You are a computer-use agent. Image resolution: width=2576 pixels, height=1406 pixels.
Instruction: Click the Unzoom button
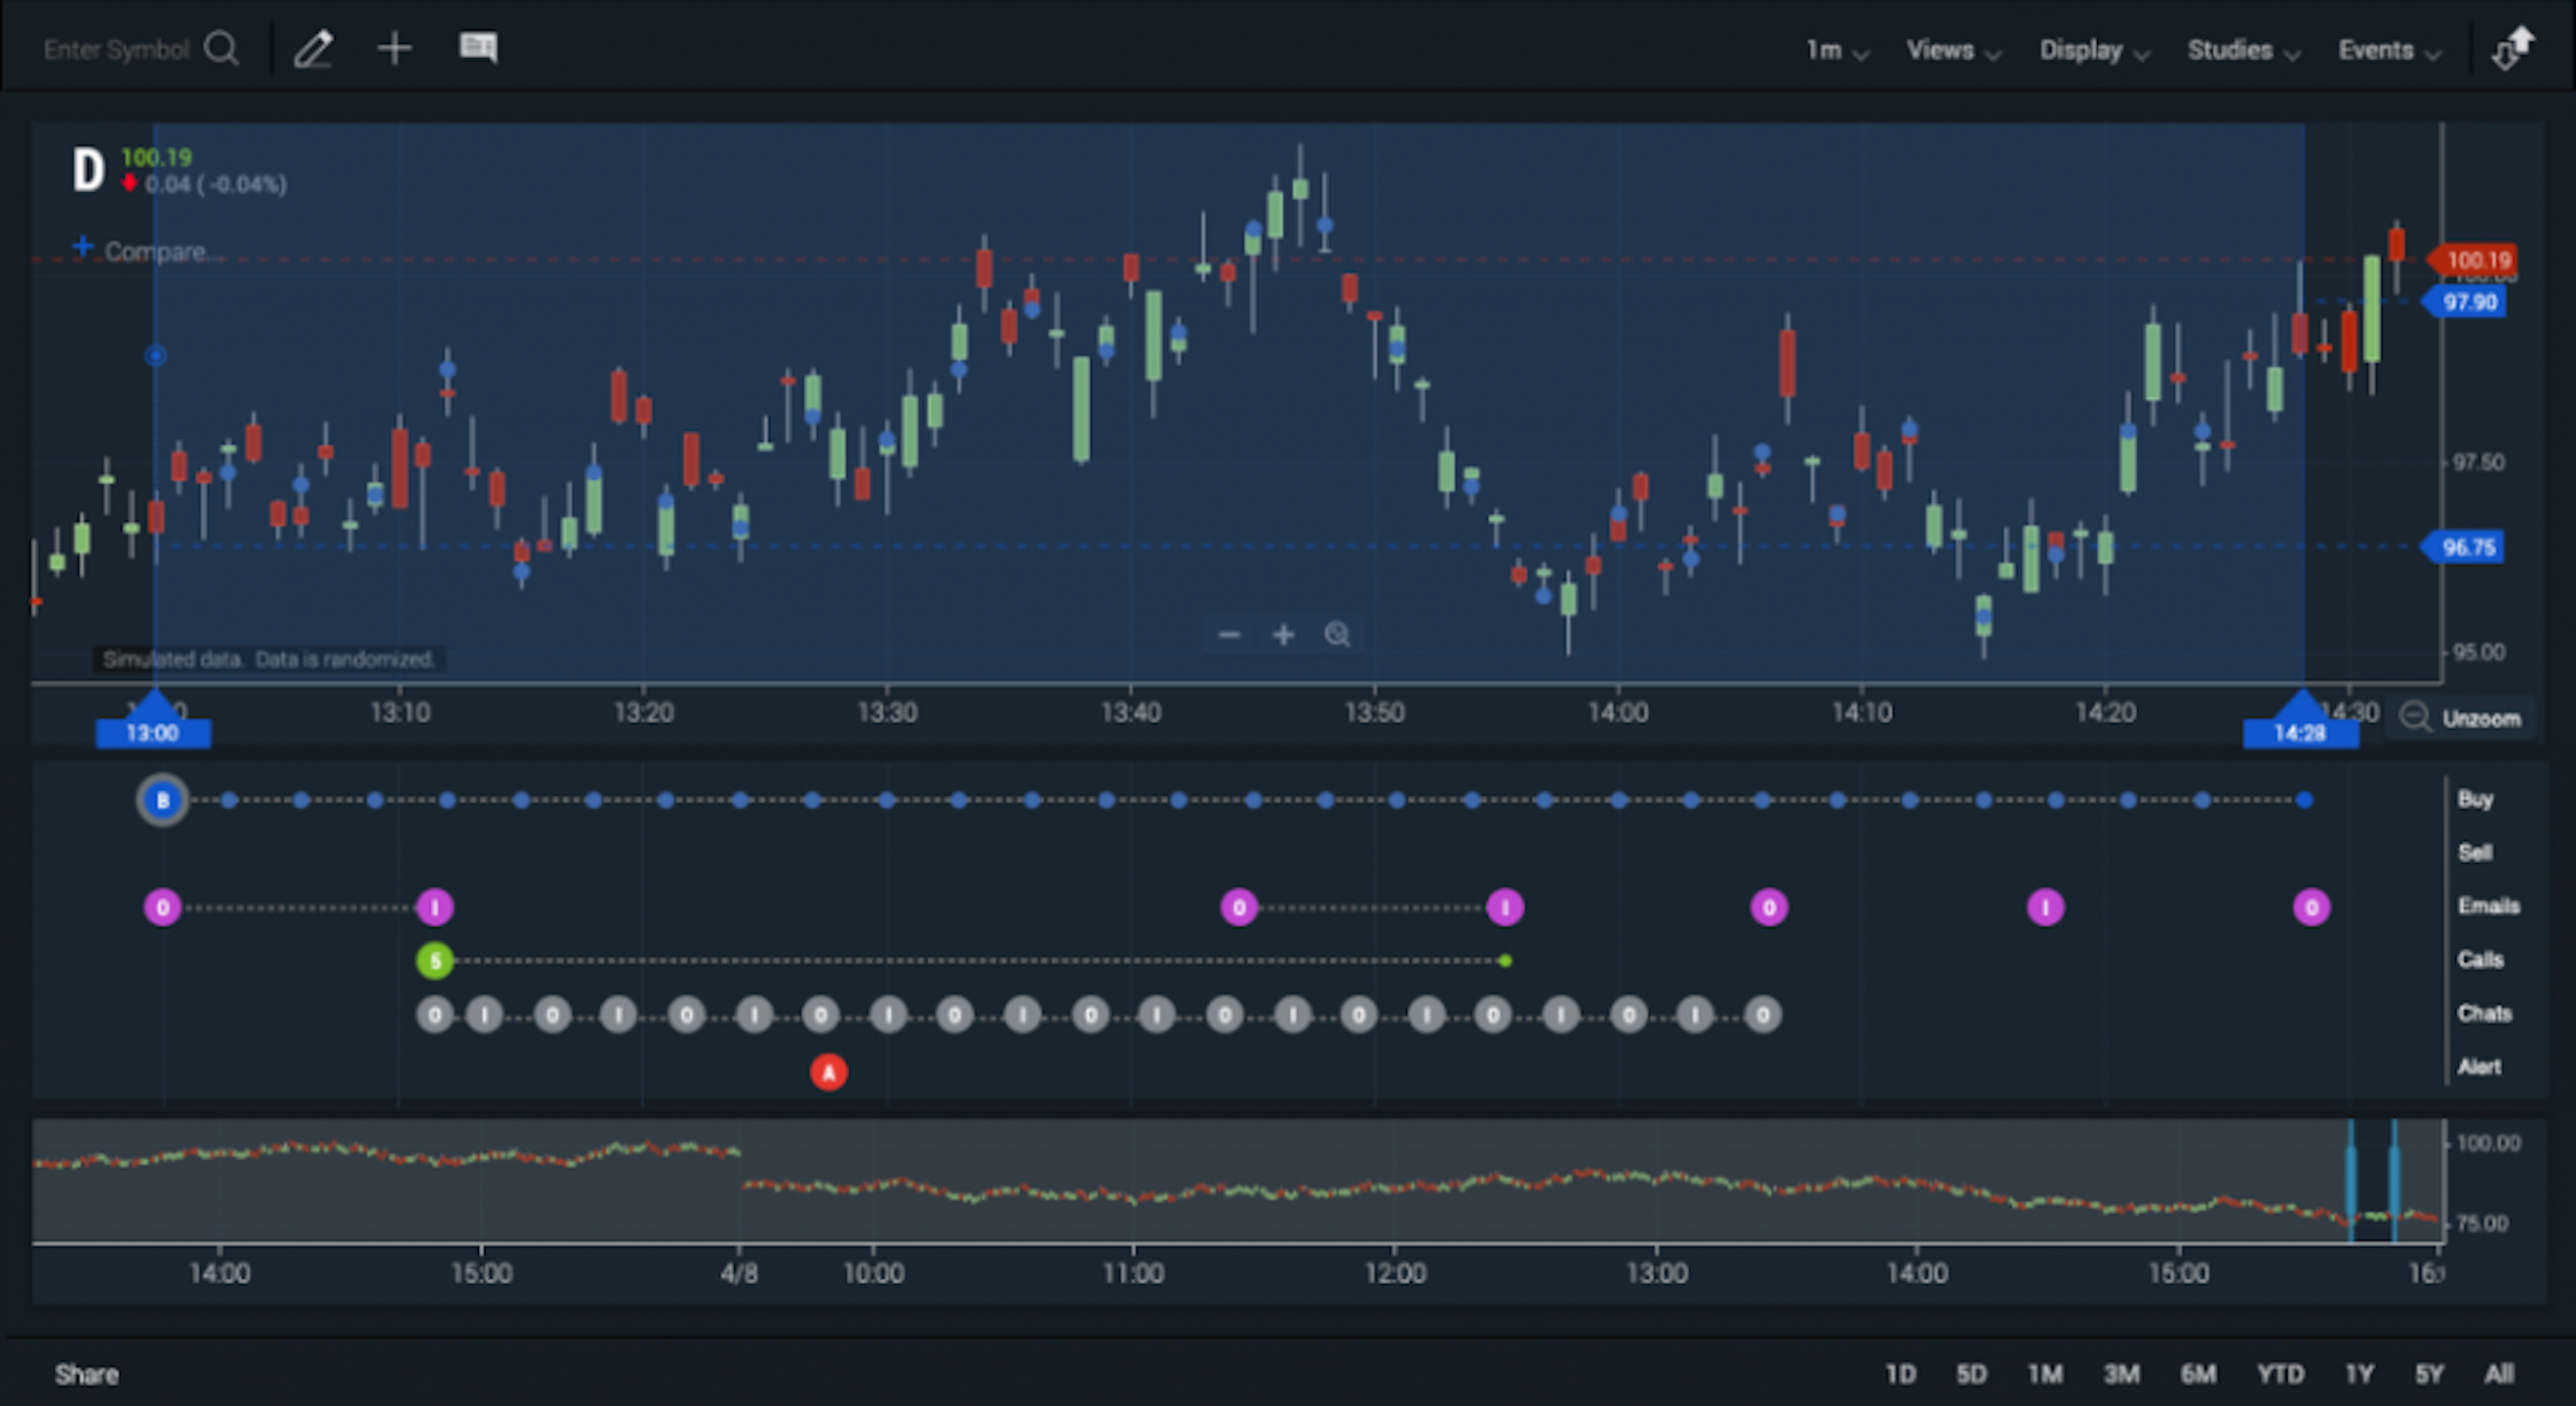pos(2464,718)
